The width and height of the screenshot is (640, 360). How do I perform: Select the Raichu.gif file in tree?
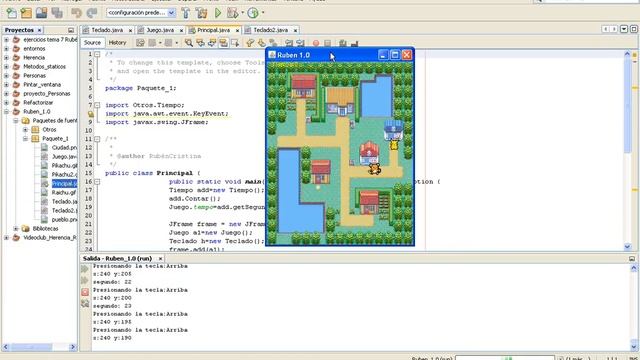(x=64, y=193)
